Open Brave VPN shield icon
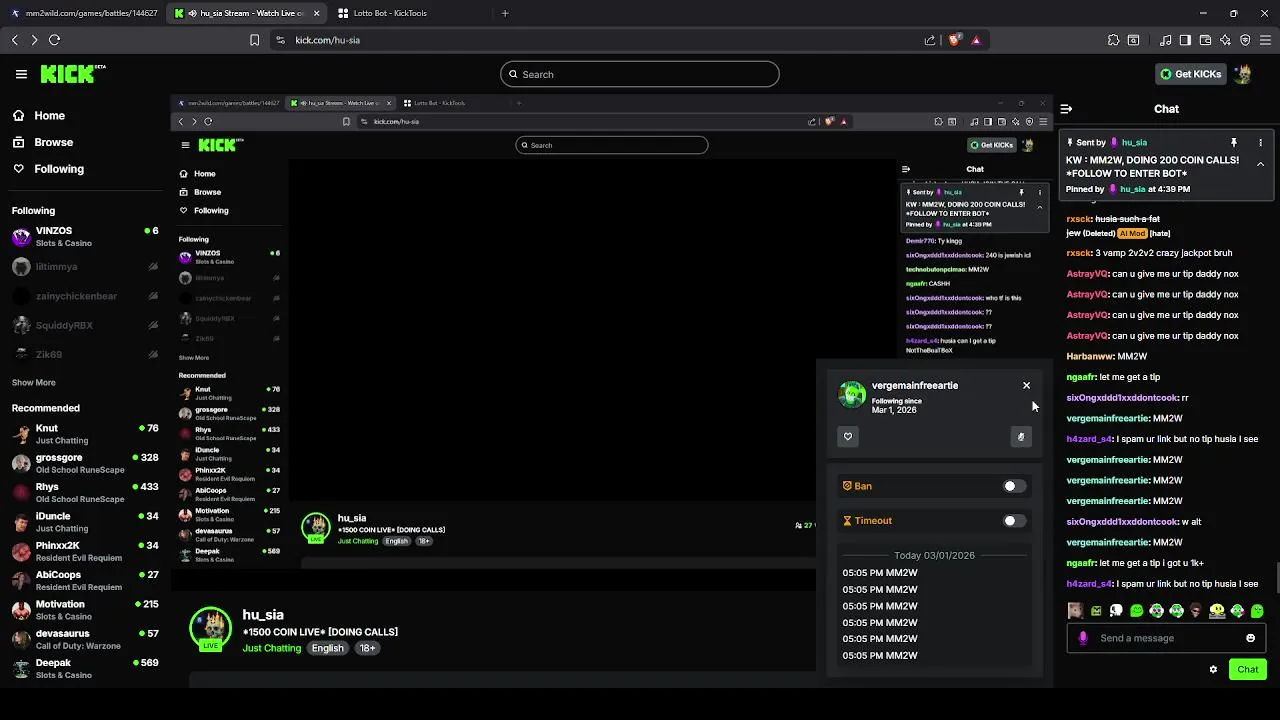The image size is (1280, 720). (x=1245, y=40)
